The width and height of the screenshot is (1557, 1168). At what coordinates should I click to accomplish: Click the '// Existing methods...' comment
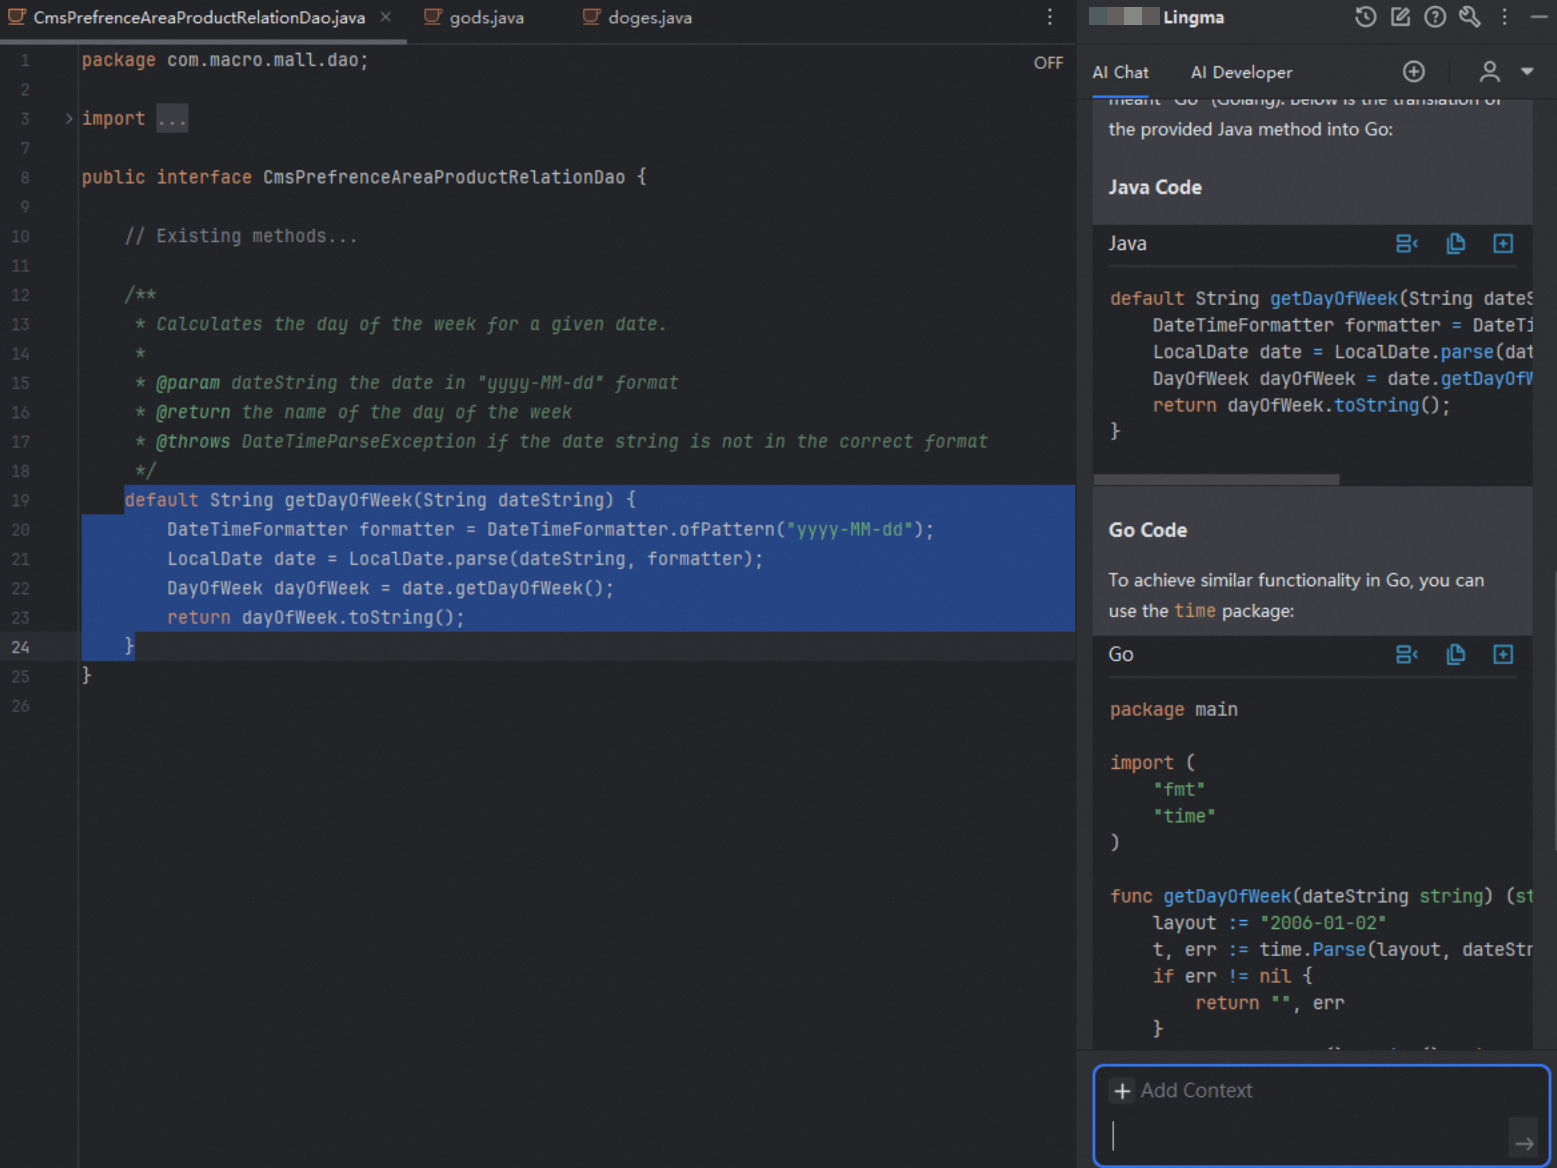[x=241, y=236]
